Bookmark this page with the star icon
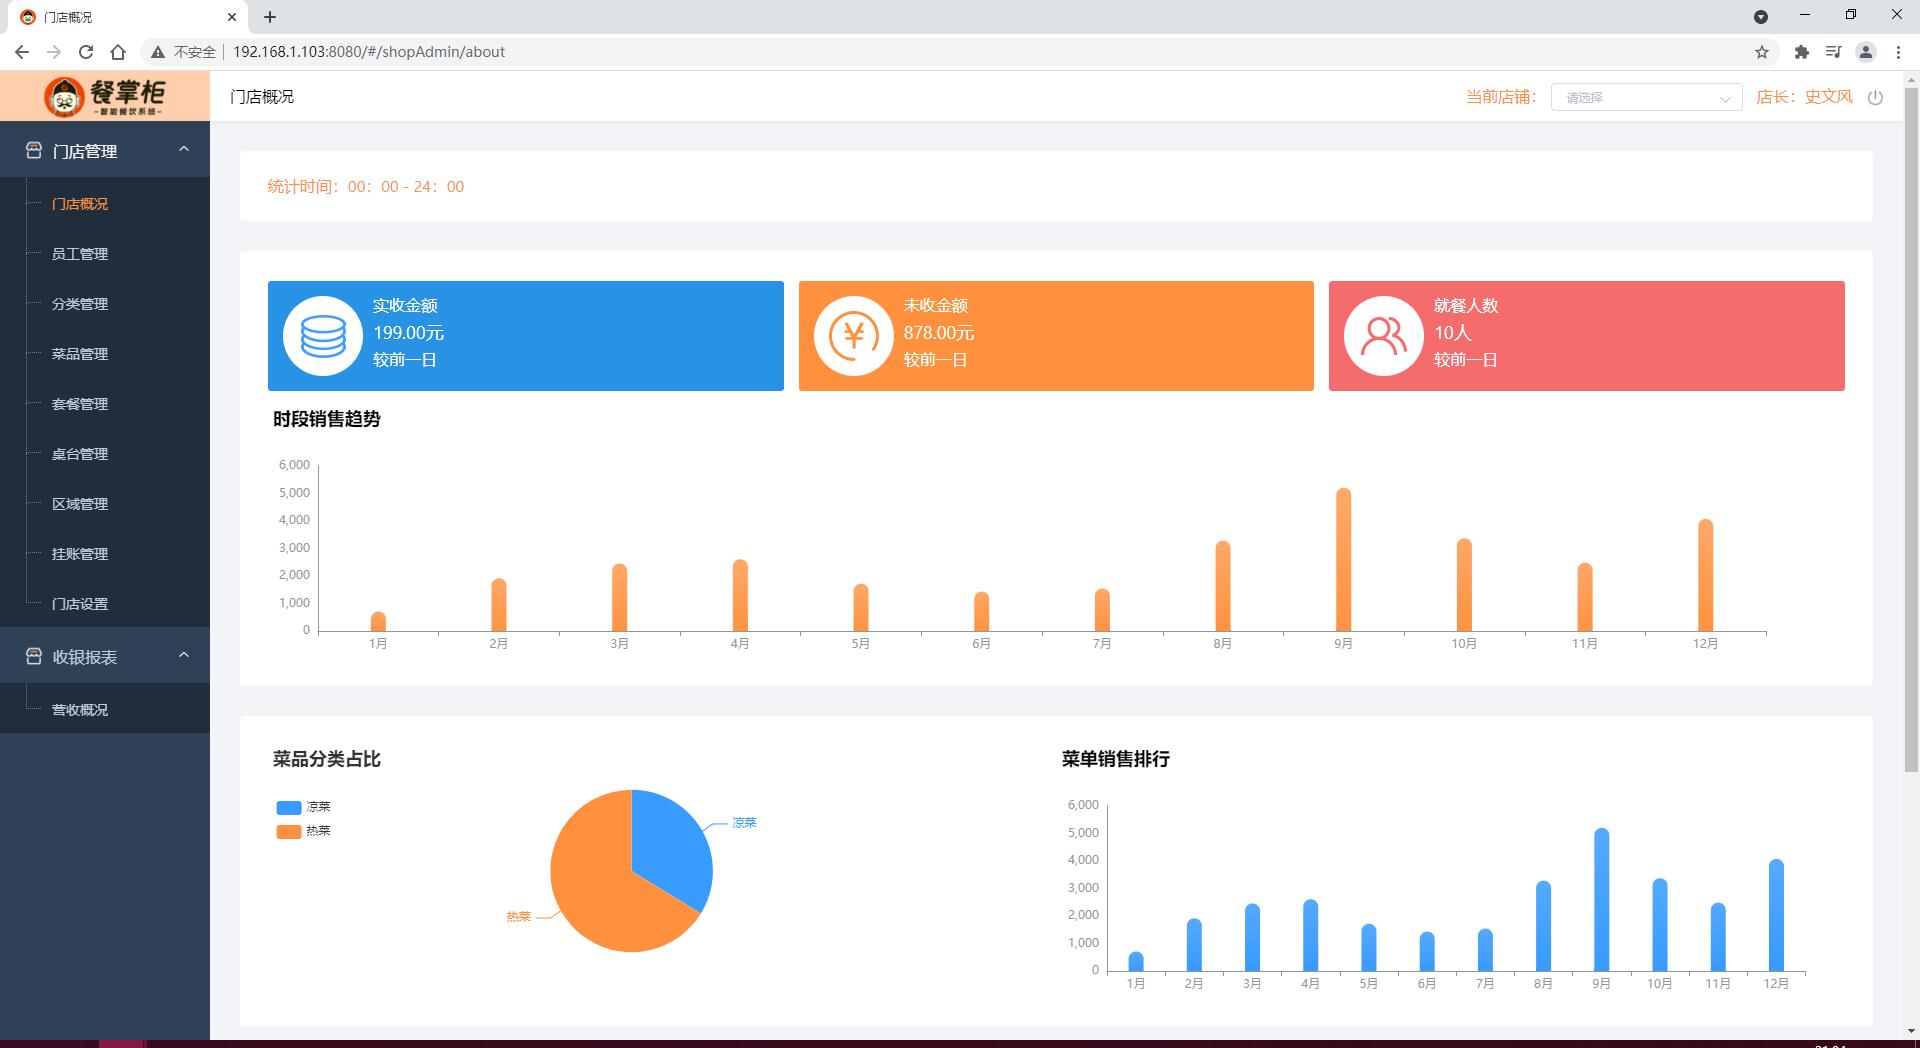The width and height of the screenshot is (1920, 1048). 1762,52
